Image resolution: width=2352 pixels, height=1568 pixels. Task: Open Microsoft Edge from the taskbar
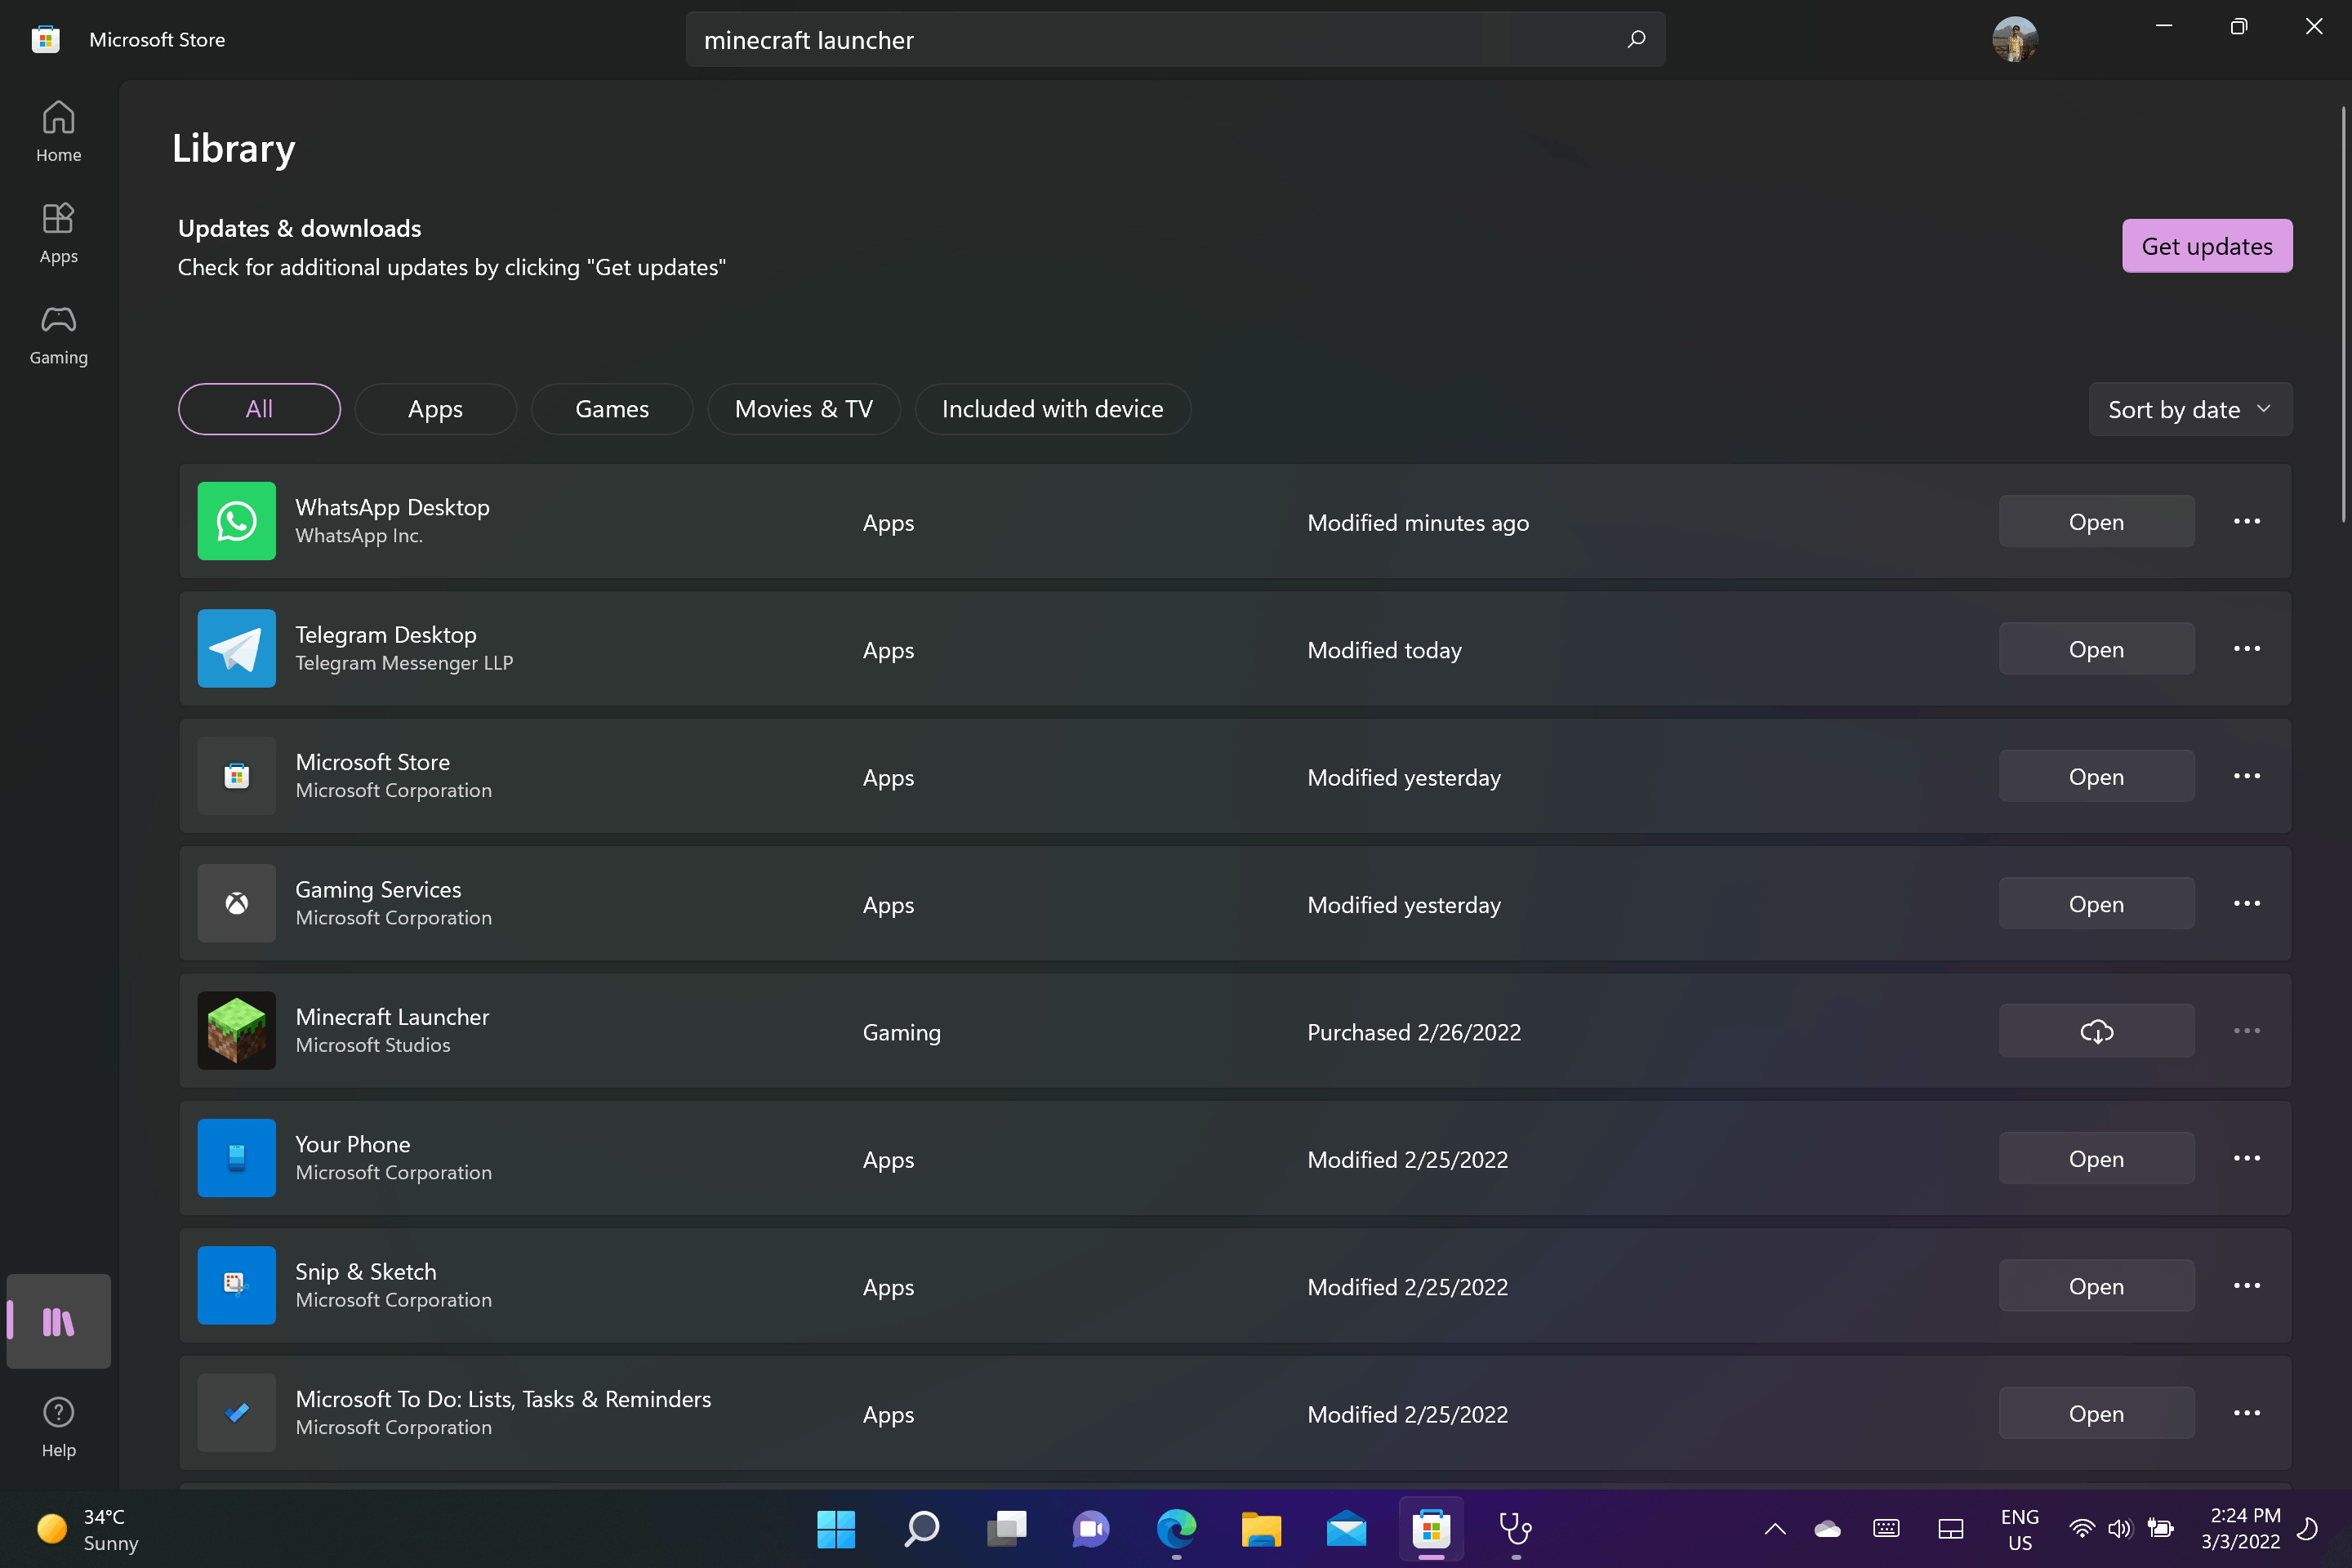1176,1530
